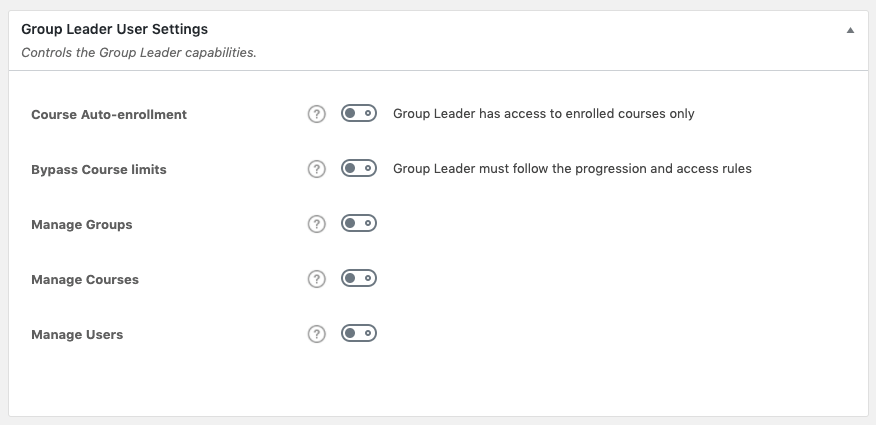
Task: Select the Bypass Course limits label
Action: 99,169
